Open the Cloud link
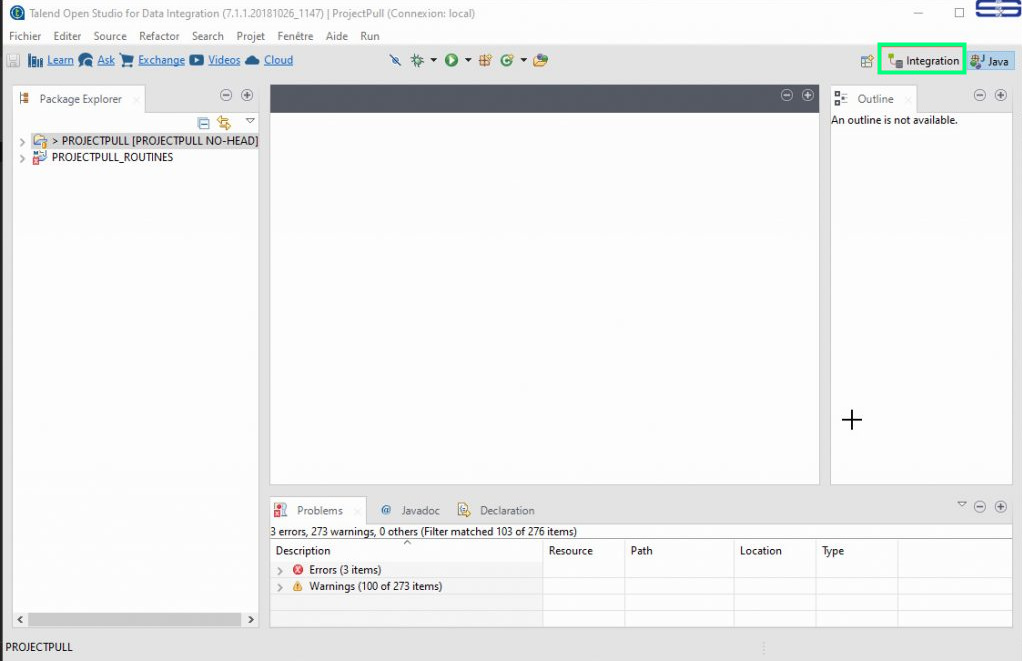 [x=278, y=61]
